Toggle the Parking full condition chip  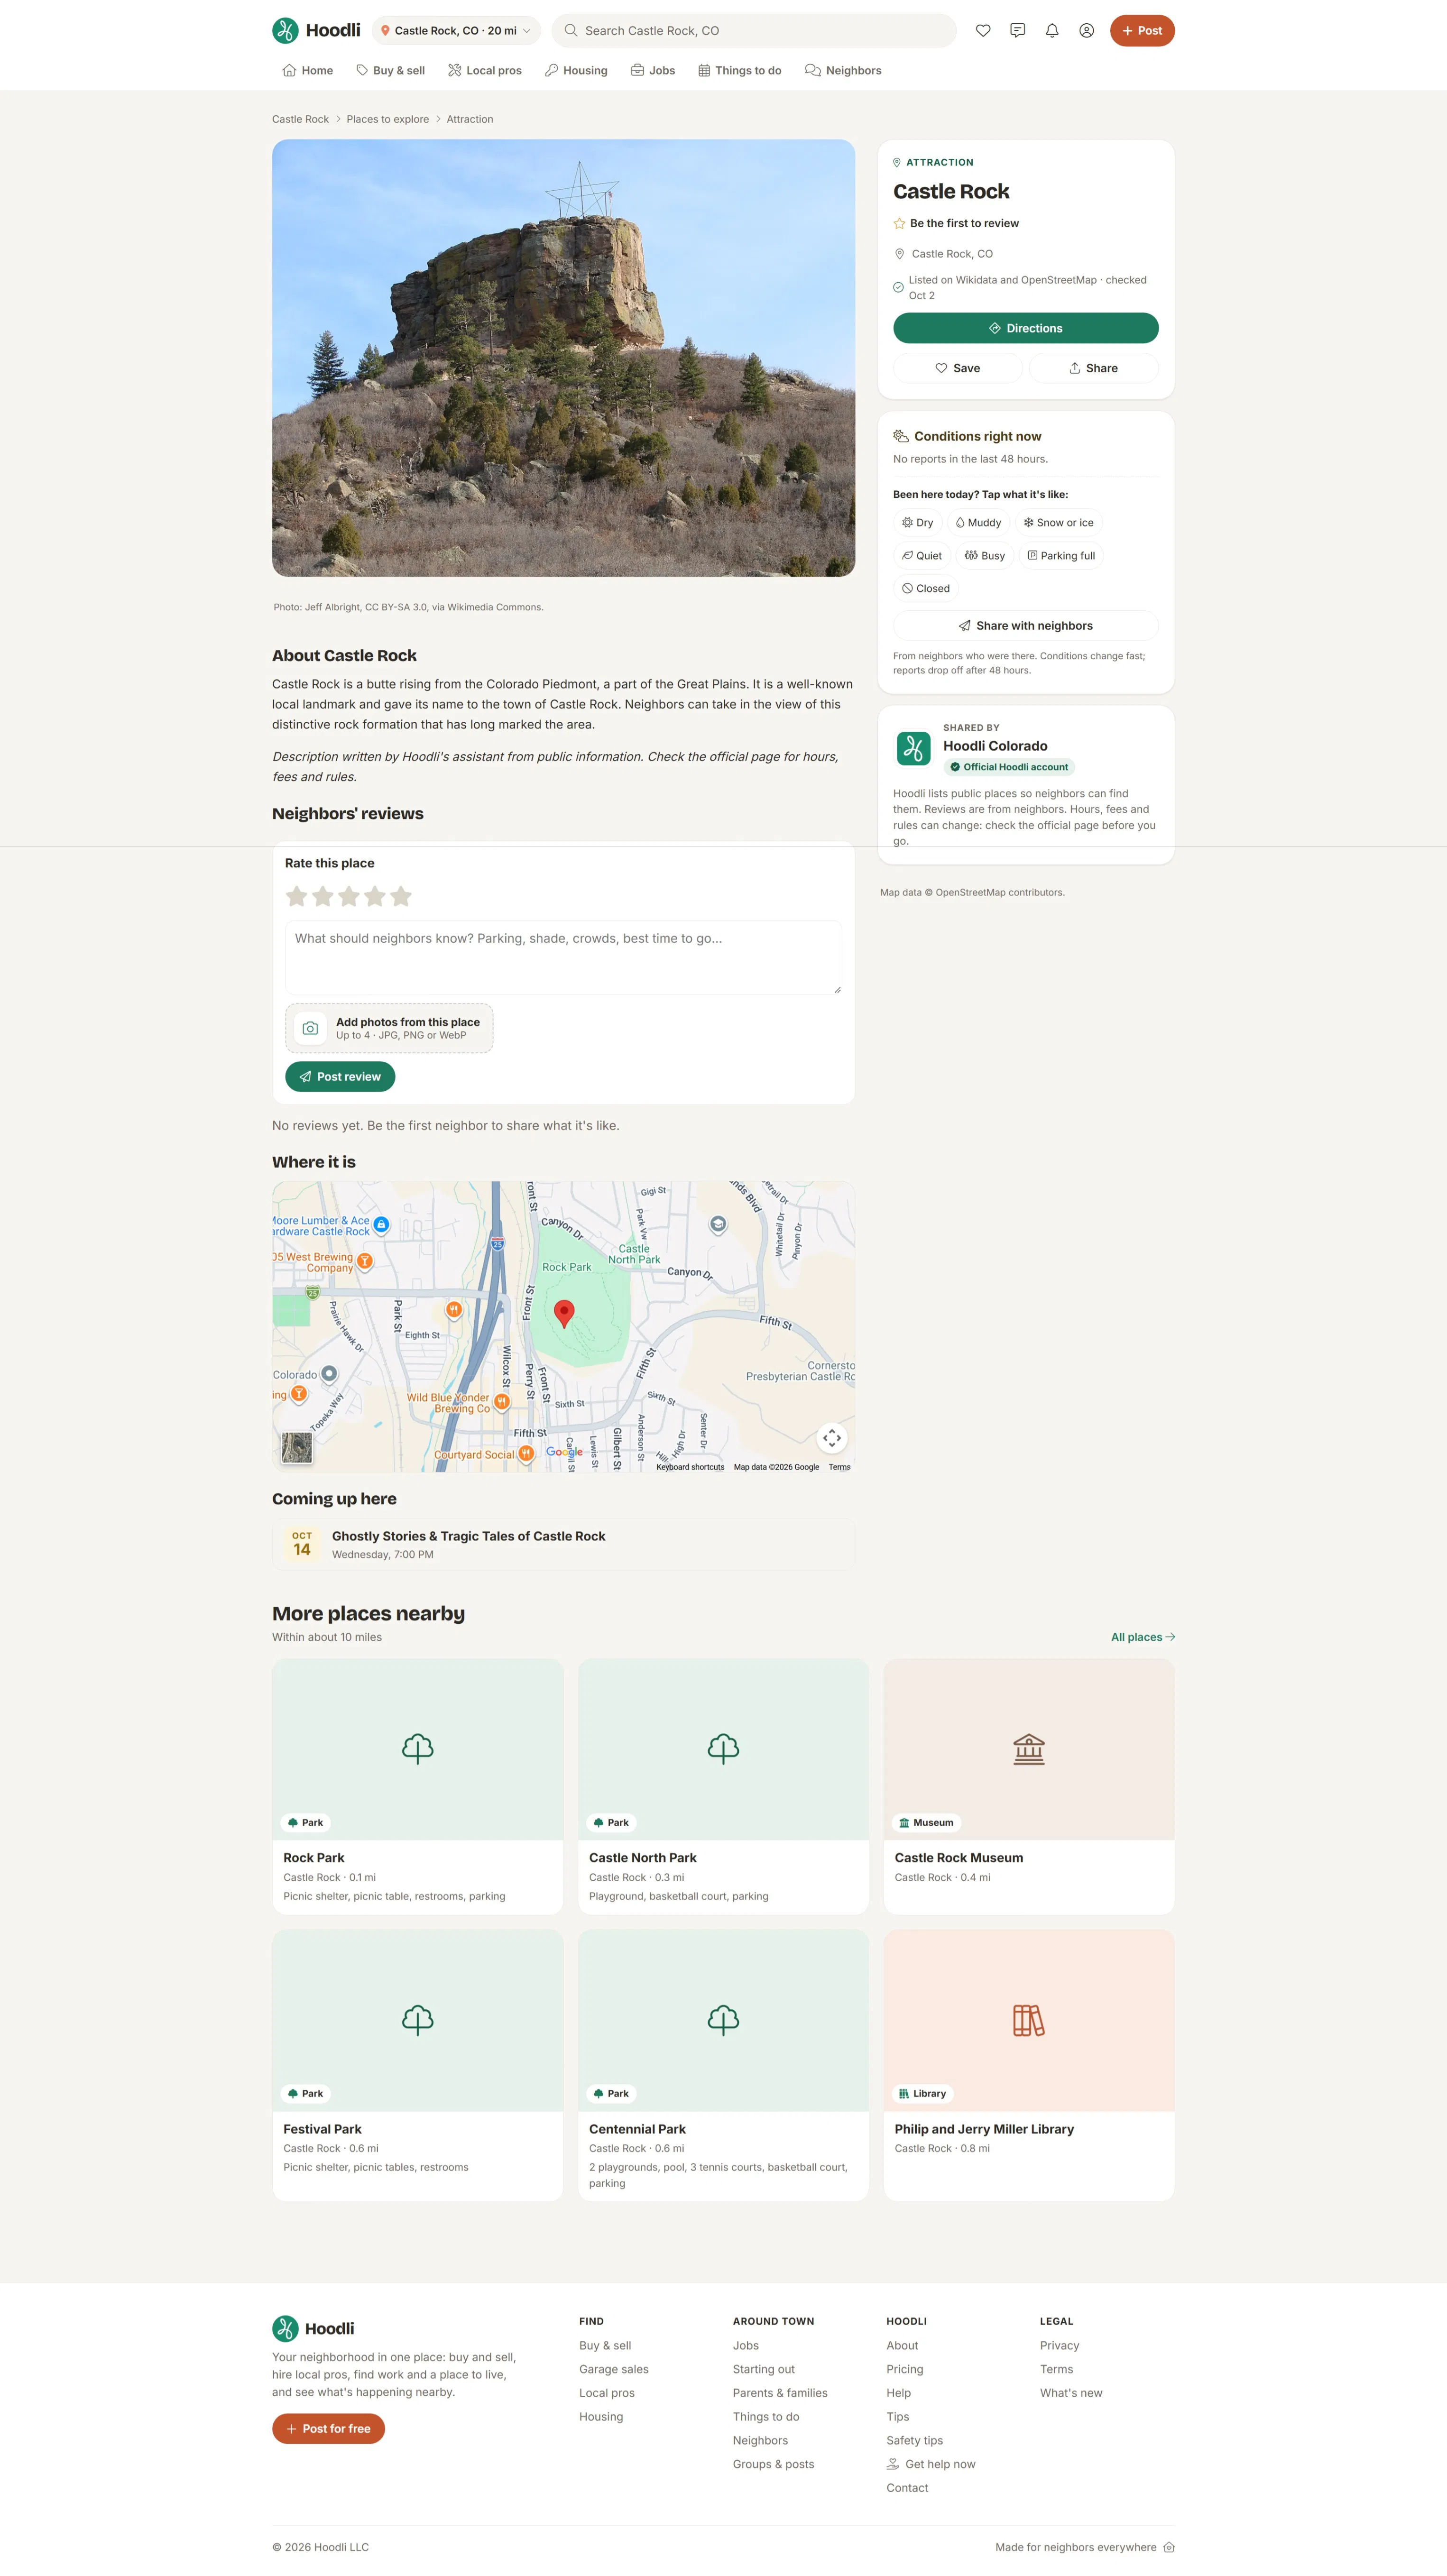(x=1061, y=556)
